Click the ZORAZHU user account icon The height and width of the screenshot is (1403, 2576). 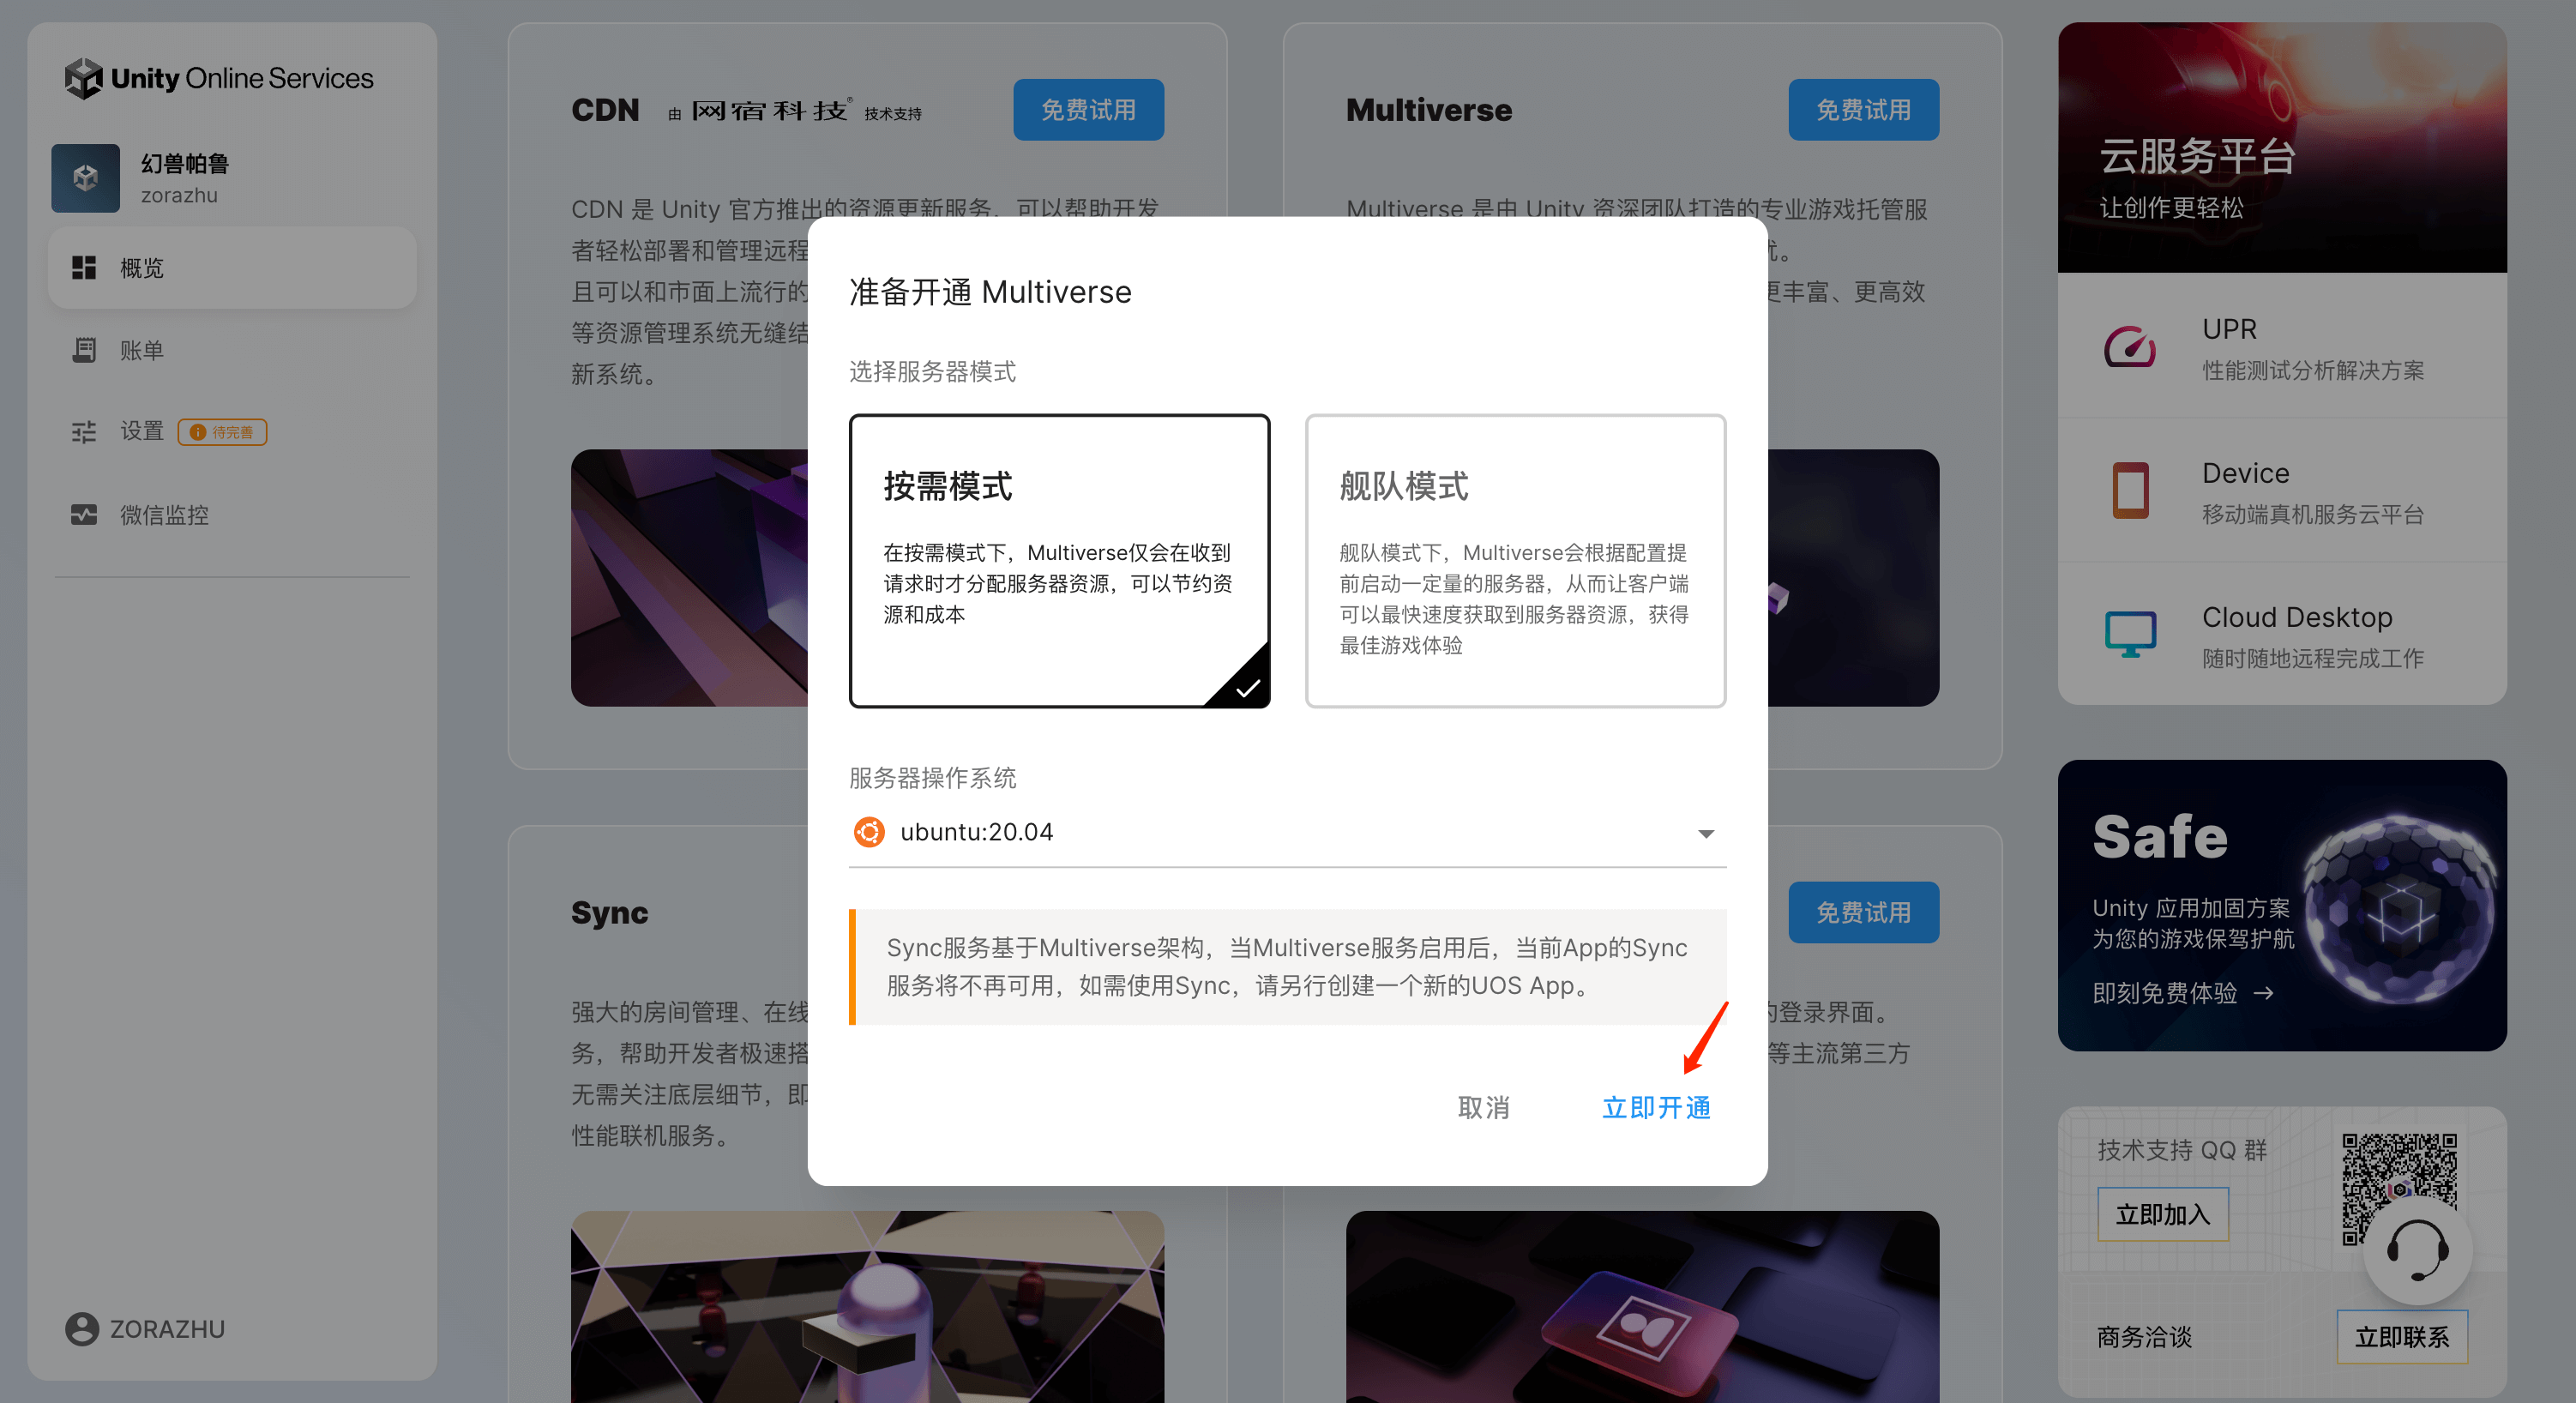(x=82, y=1328)
